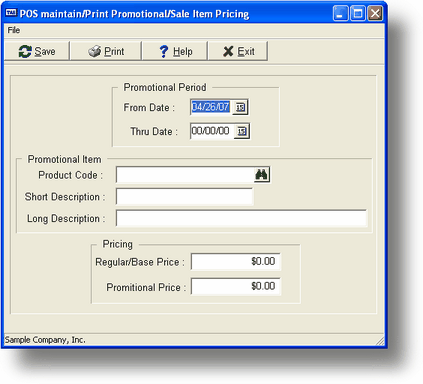This screenshot has width=423, height=384.
Task: Click into the Thru Date field
Action: click(212, 131)
